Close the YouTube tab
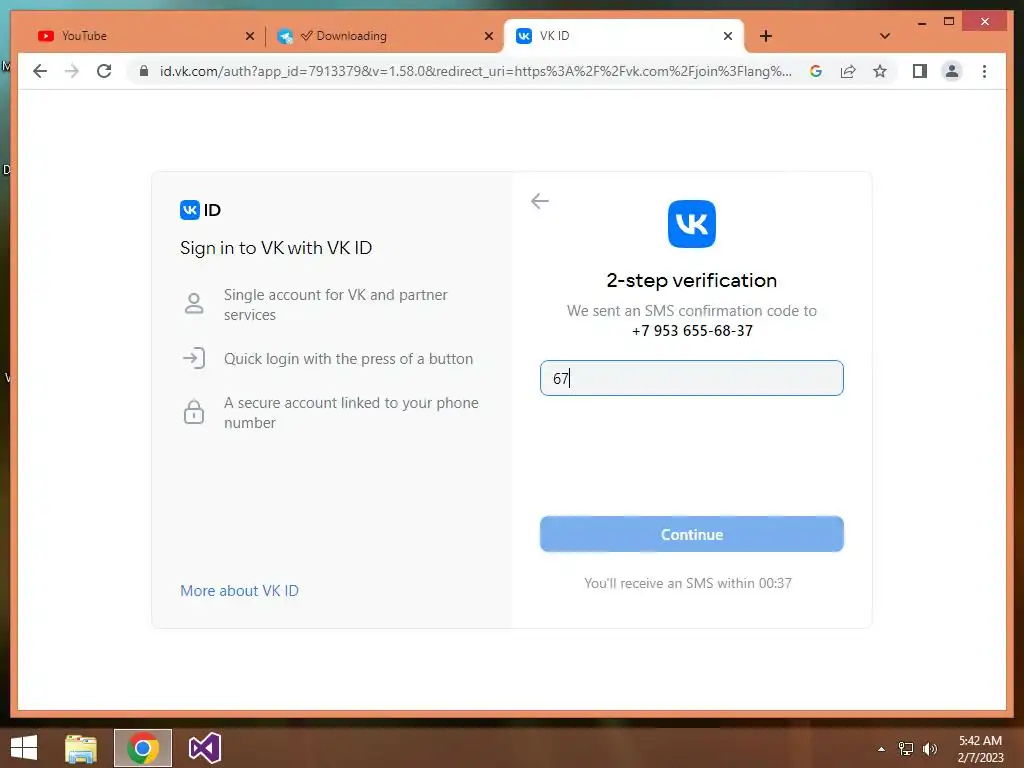 (249, 36)
